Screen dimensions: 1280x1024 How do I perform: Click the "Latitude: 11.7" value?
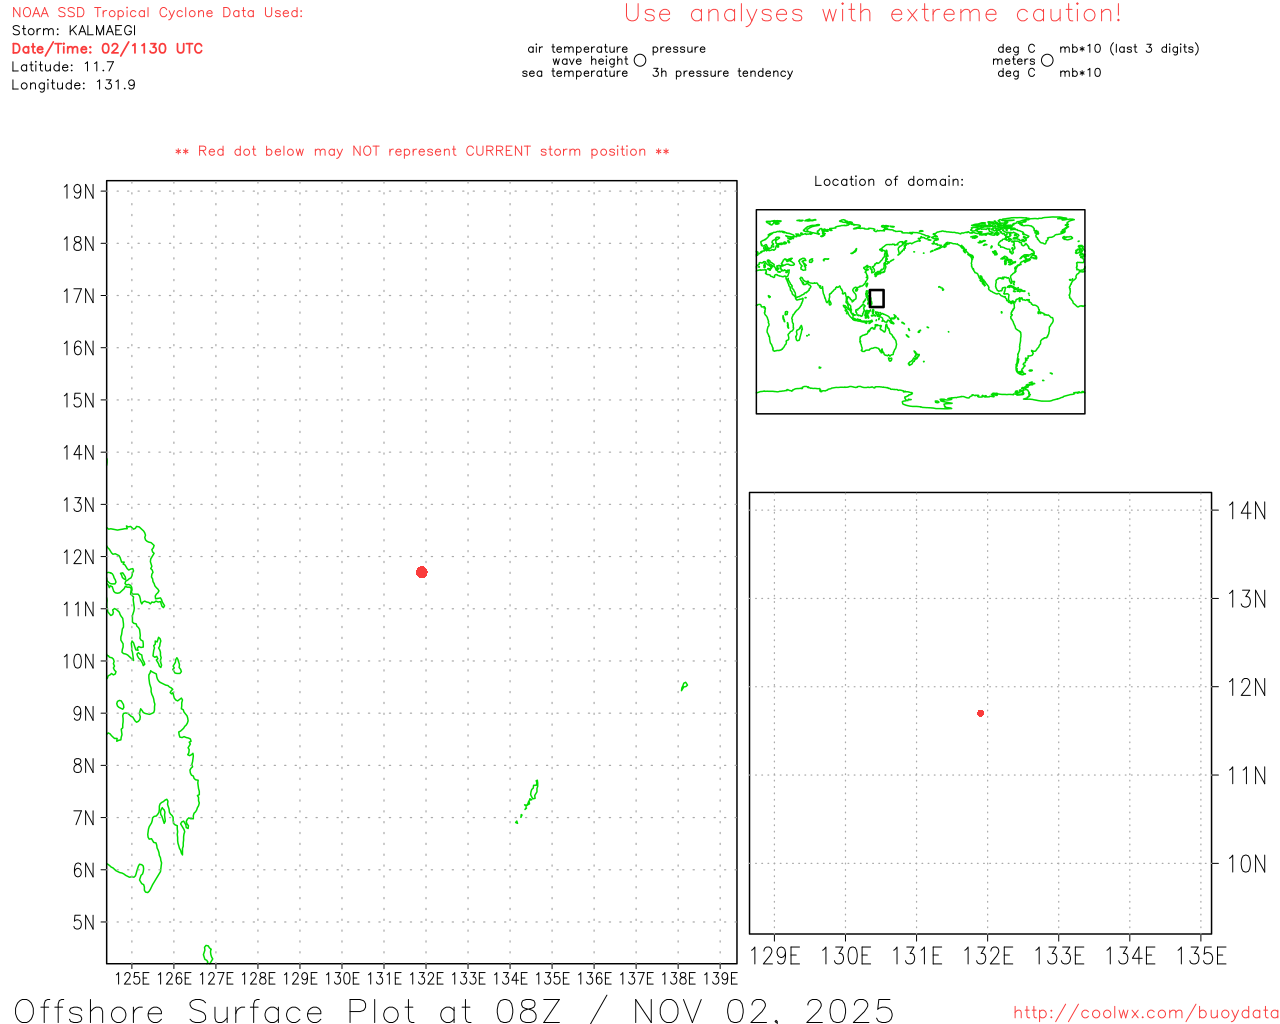[63, 67]
